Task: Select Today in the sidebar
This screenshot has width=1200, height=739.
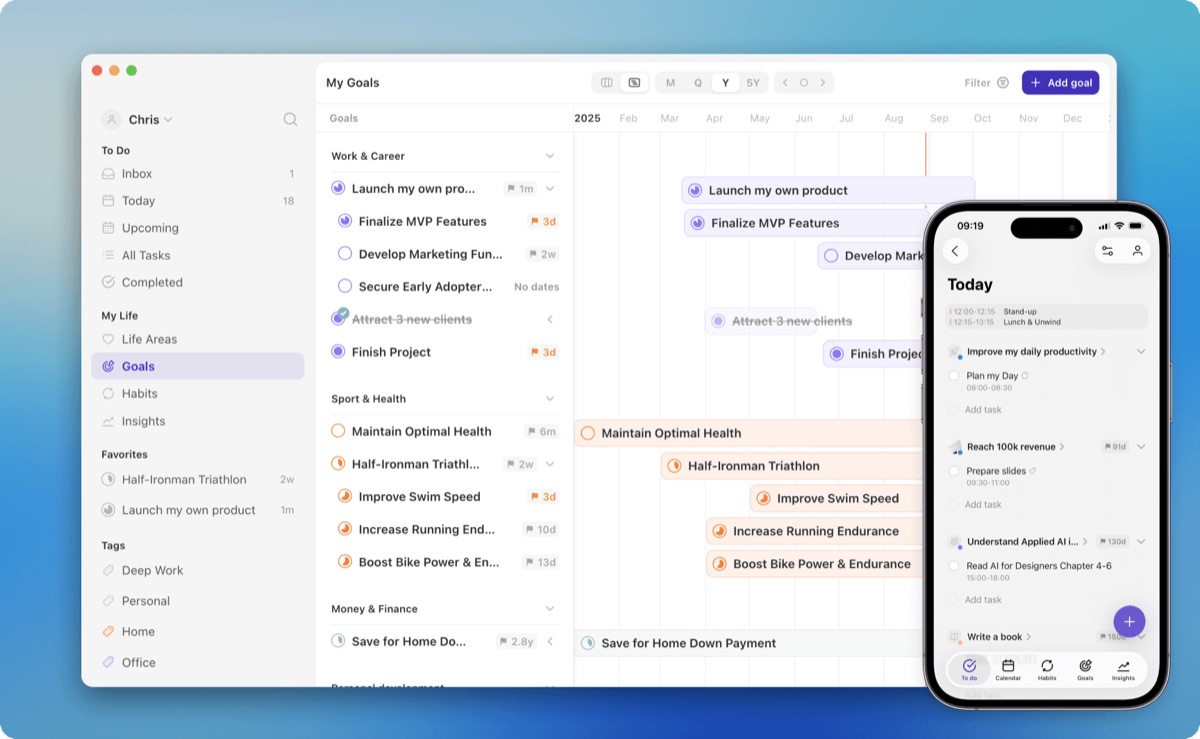Action: click(198, 201)
